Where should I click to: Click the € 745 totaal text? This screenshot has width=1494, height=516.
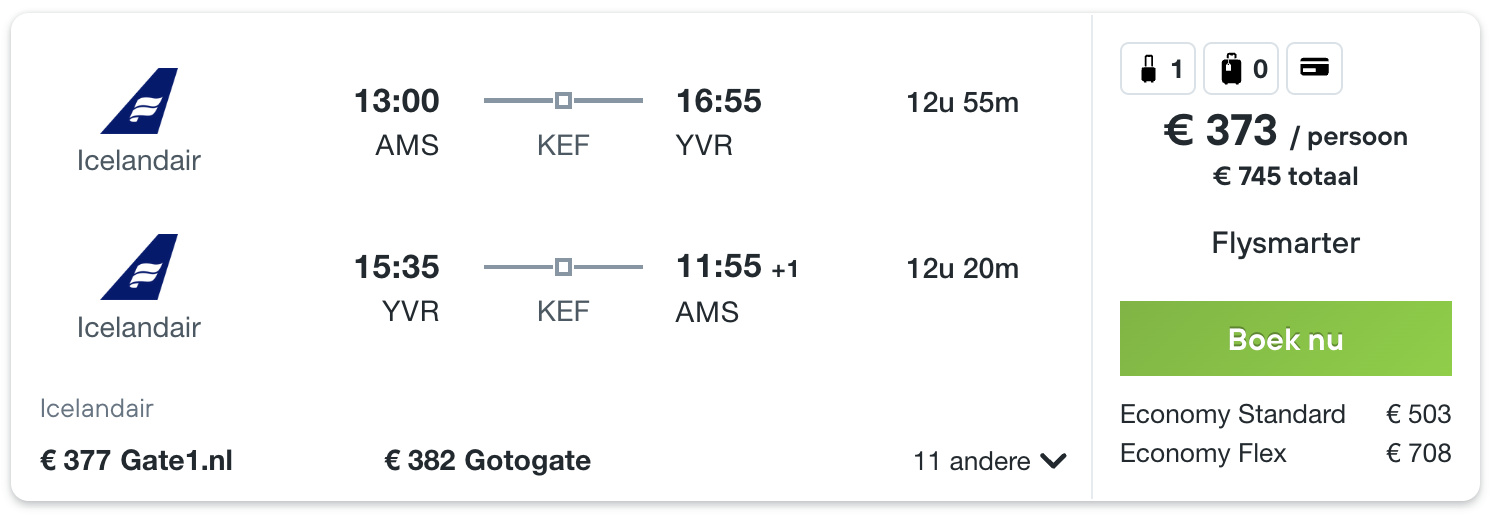[1285, 177]
